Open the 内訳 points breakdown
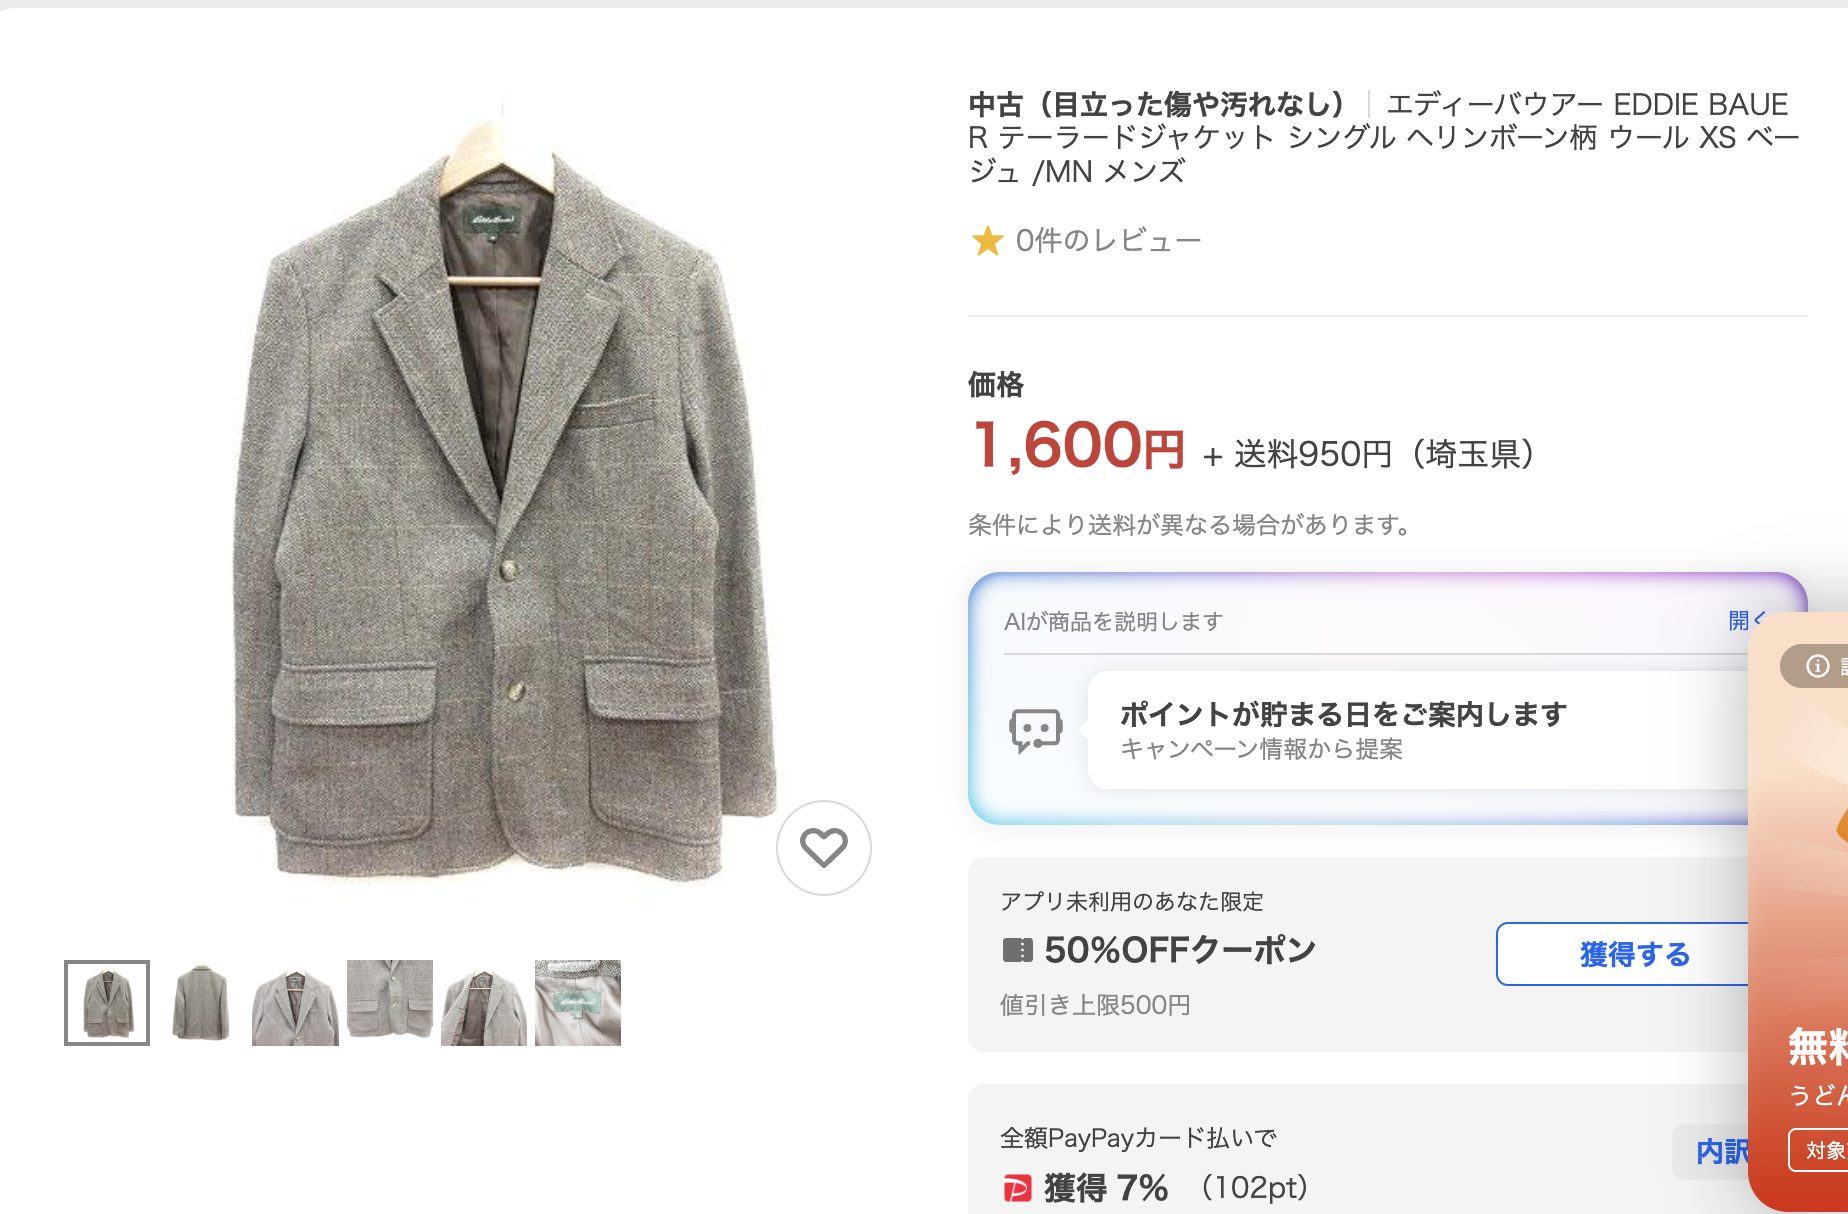The height and width of the screenshot is (1214, 1848). coord(1720,1152)
